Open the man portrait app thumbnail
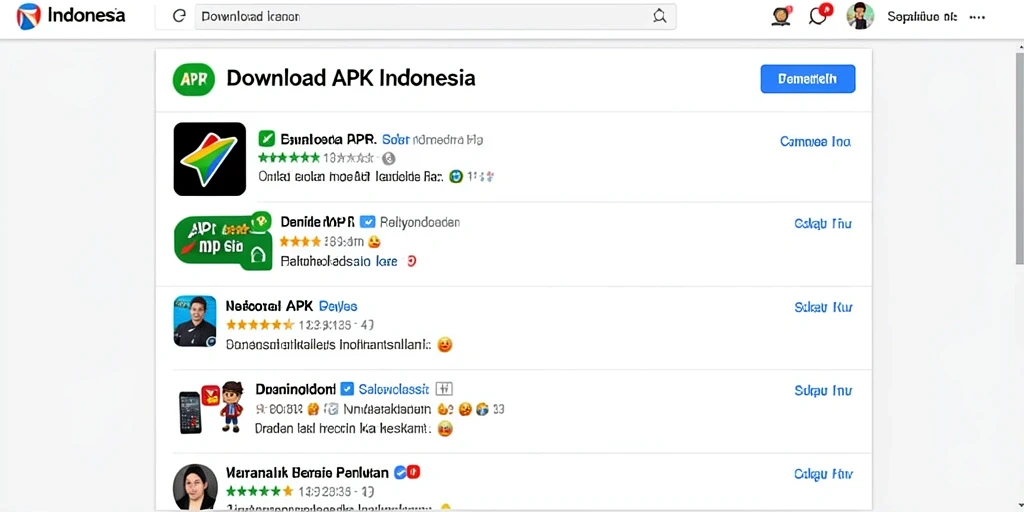 tap(195, 321)
